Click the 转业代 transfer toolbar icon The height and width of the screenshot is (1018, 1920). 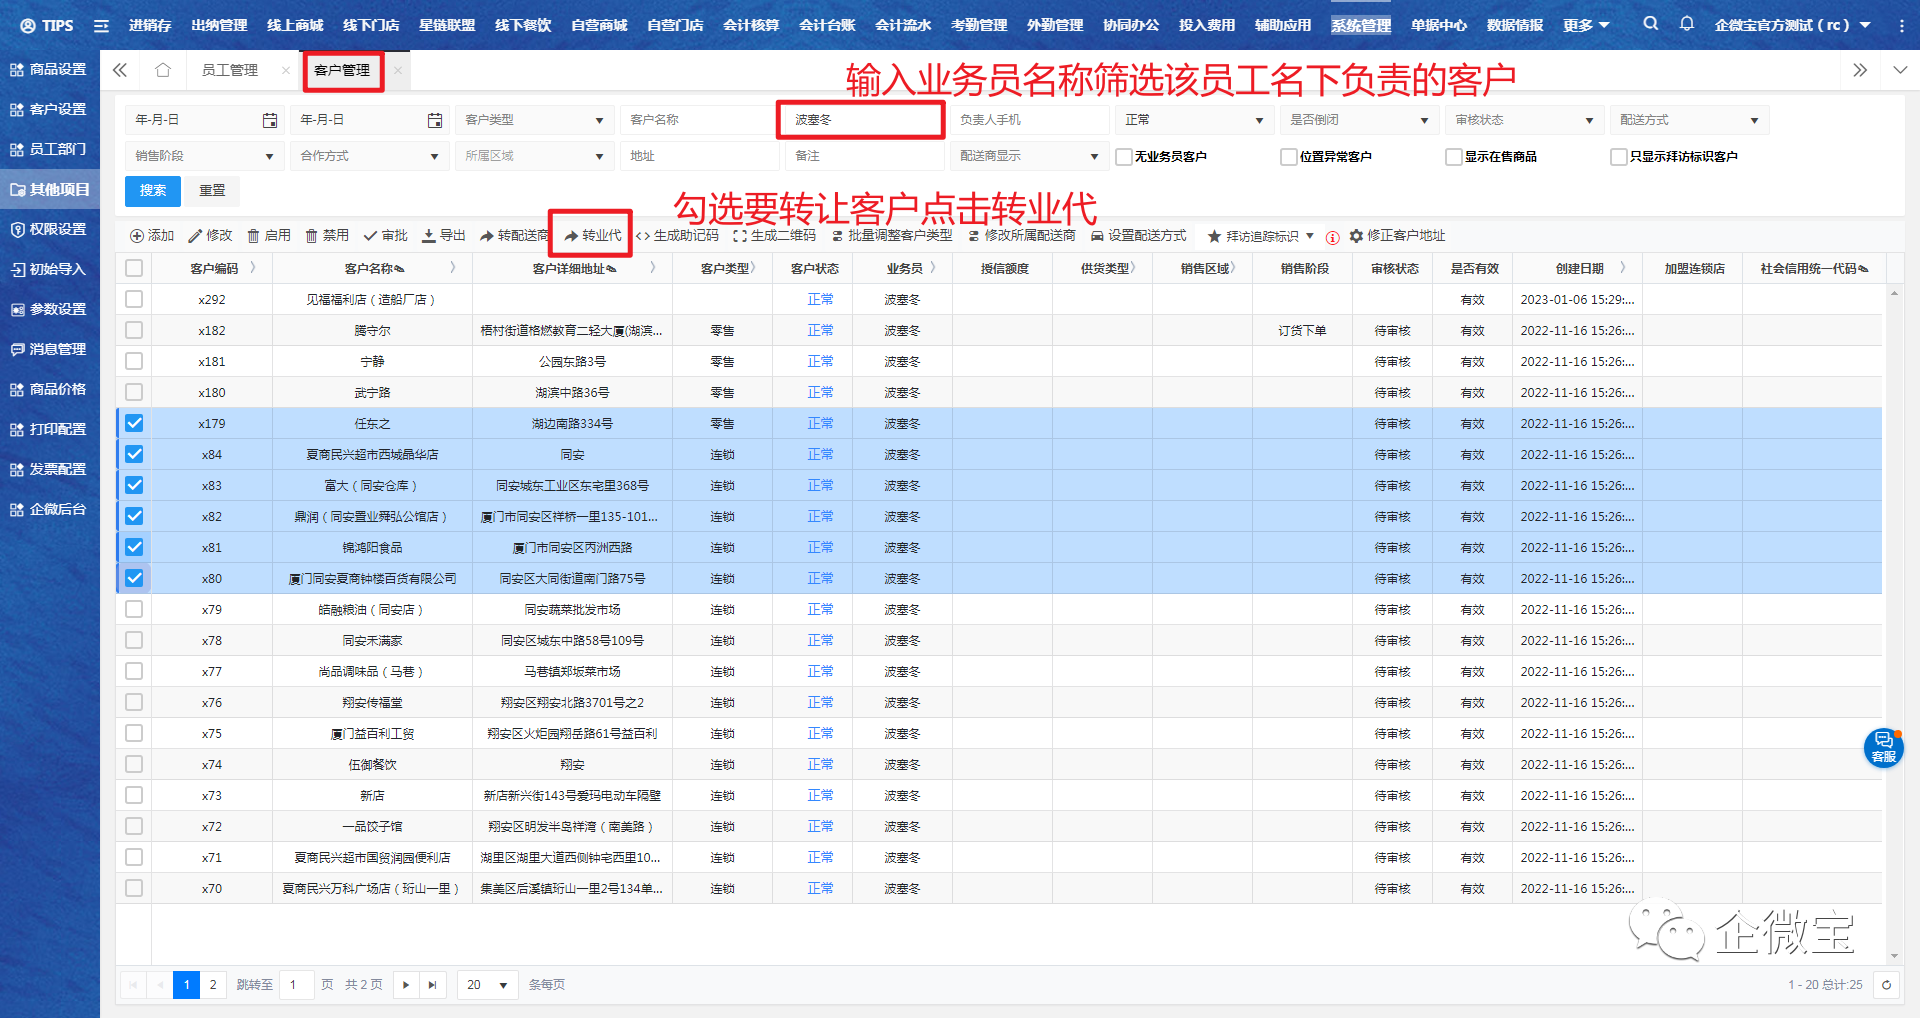click(571, 236)
